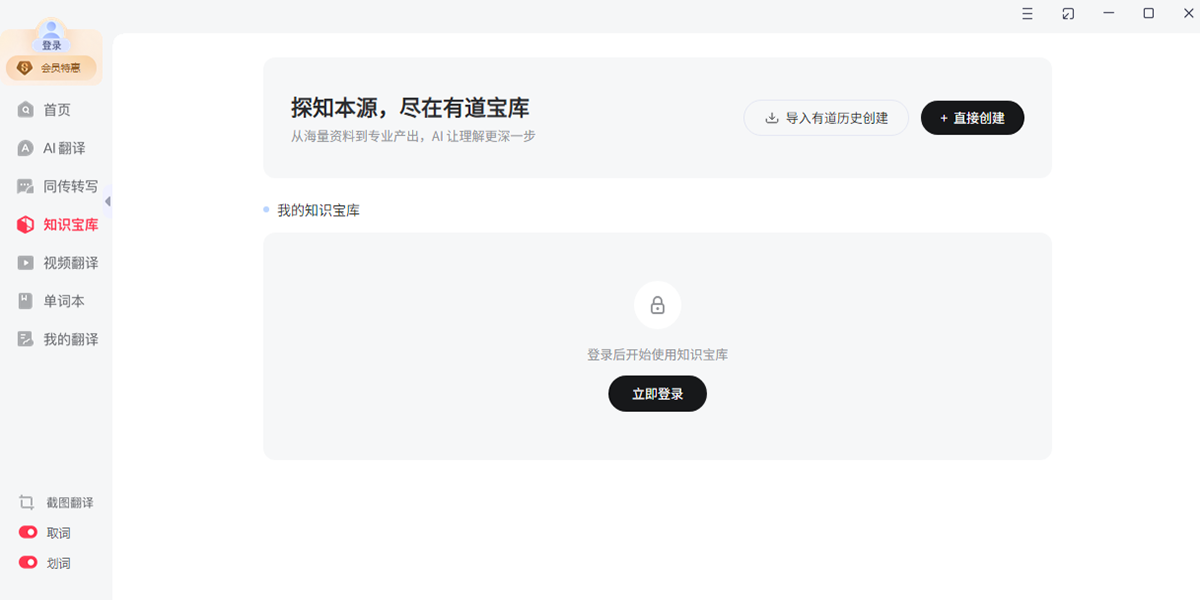Screen dimensions: 1200x600
Task: Click the 立即登录 button
Action: click(657, 394)
